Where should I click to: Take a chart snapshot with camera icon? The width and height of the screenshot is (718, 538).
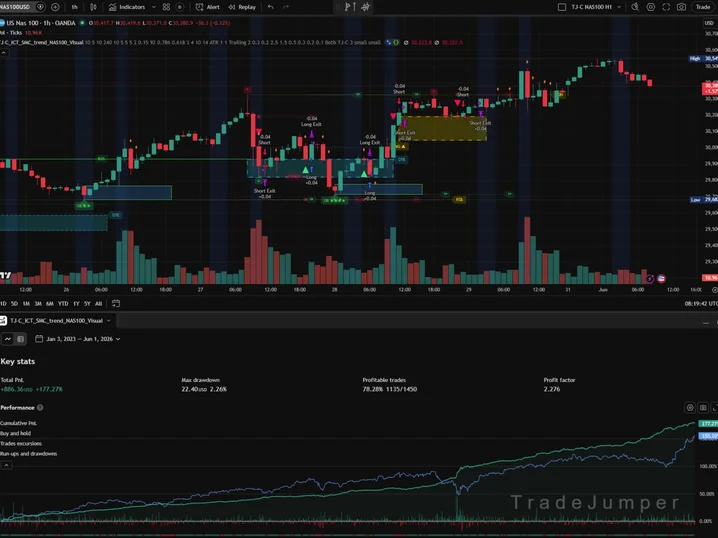pyautogui.click(x=681, y=7)
